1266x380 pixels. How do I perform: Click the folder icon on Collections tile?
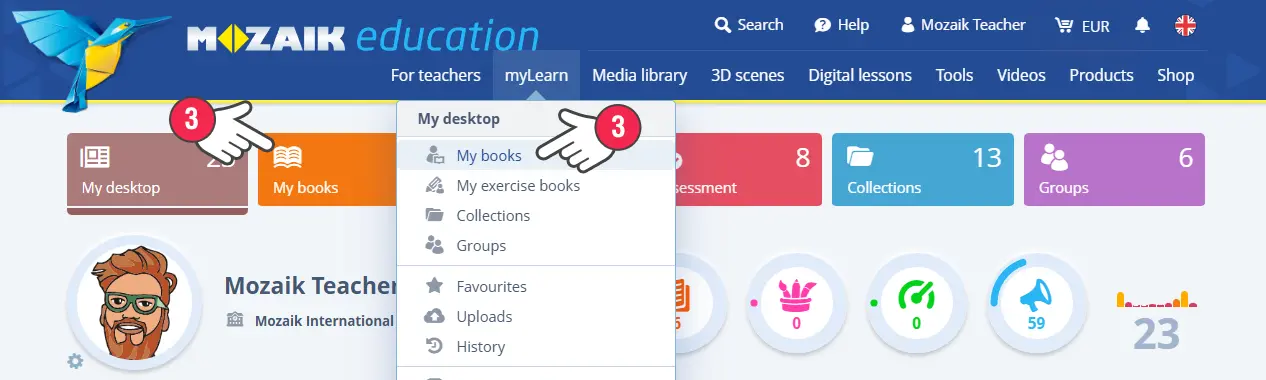pyautogui.click(x=861, y=157)
